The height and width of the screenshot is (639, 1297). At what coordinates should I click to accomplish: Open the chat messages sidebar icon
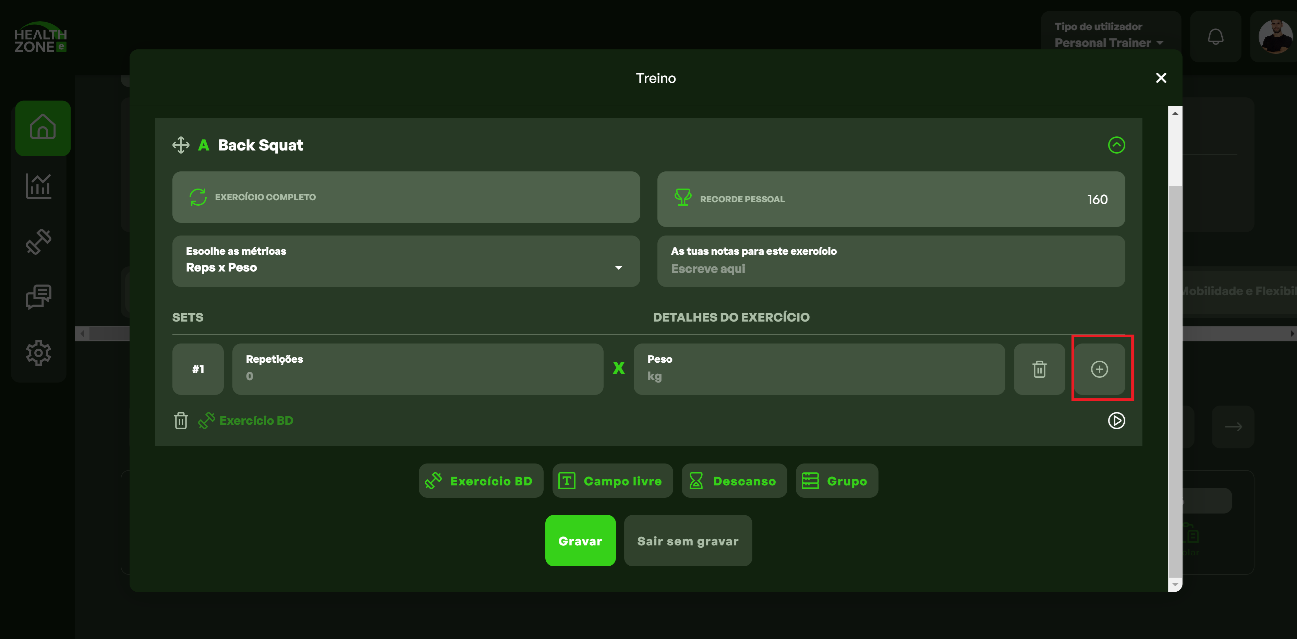[x=40, y=297]
